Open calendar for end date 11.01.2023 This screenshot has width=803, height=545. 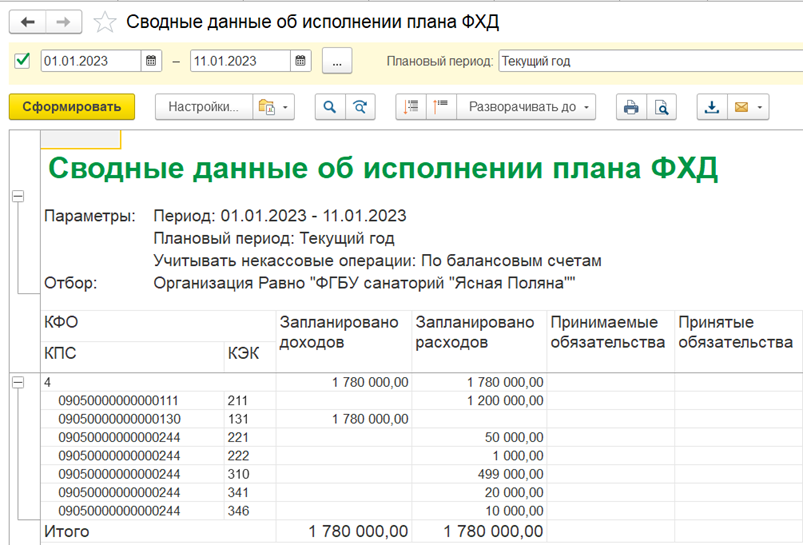tap(301, 61)
